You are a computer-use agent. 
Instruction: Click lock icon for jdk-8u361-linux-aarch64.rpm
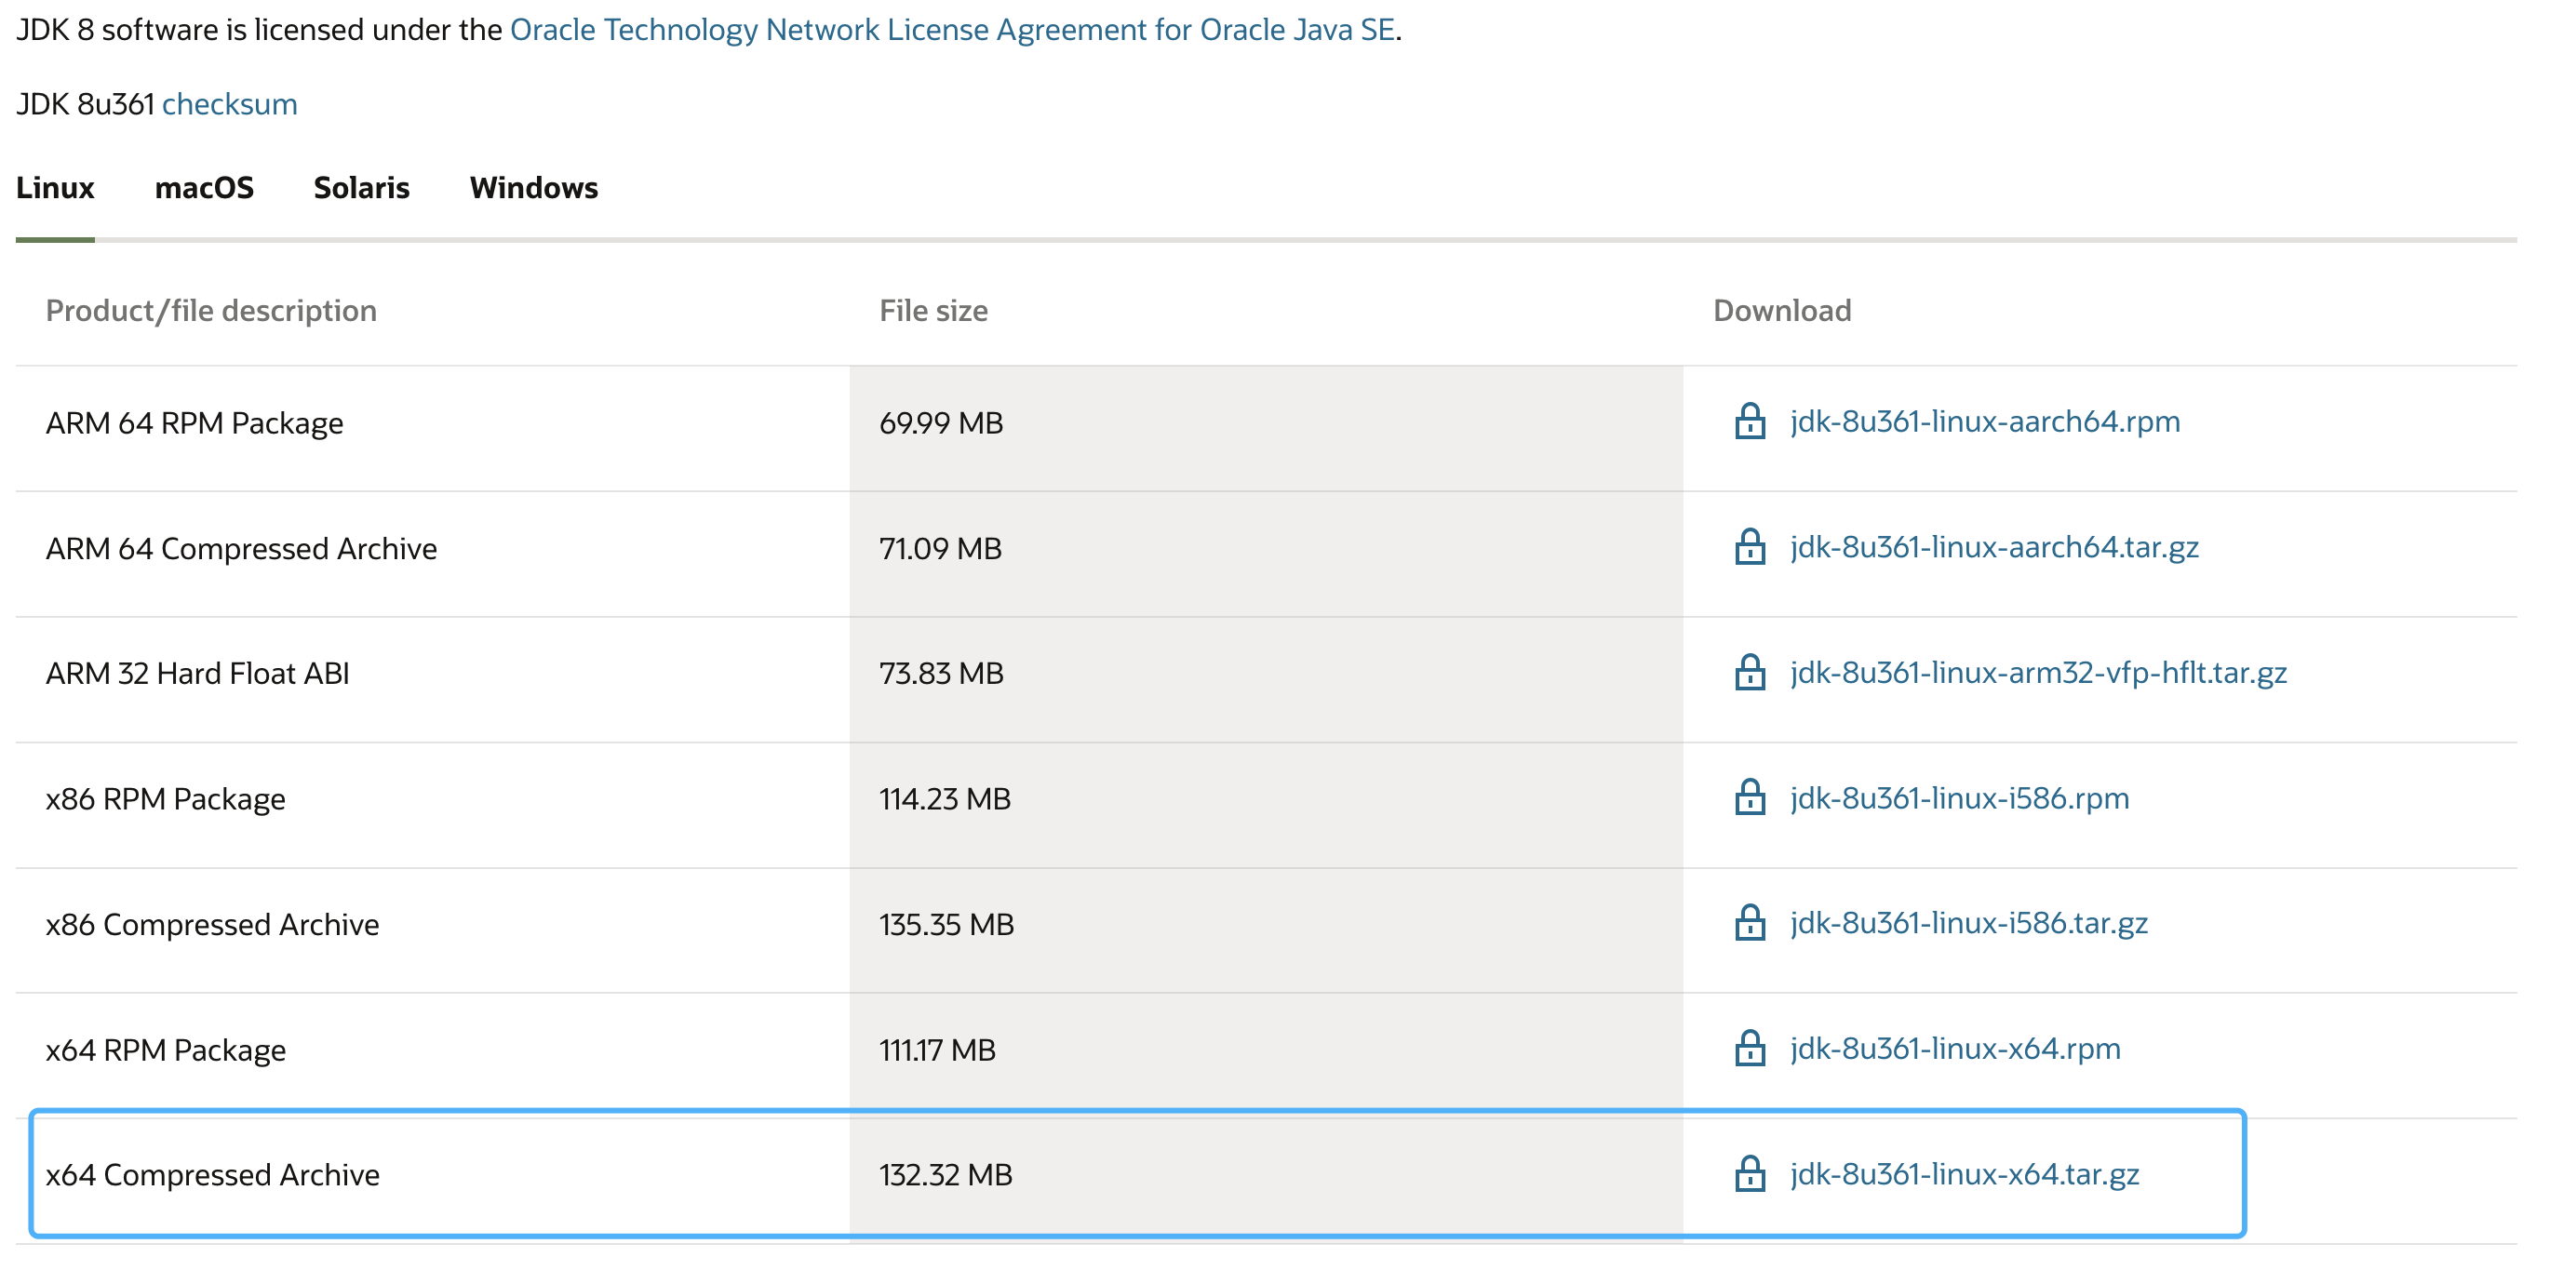1749,421
